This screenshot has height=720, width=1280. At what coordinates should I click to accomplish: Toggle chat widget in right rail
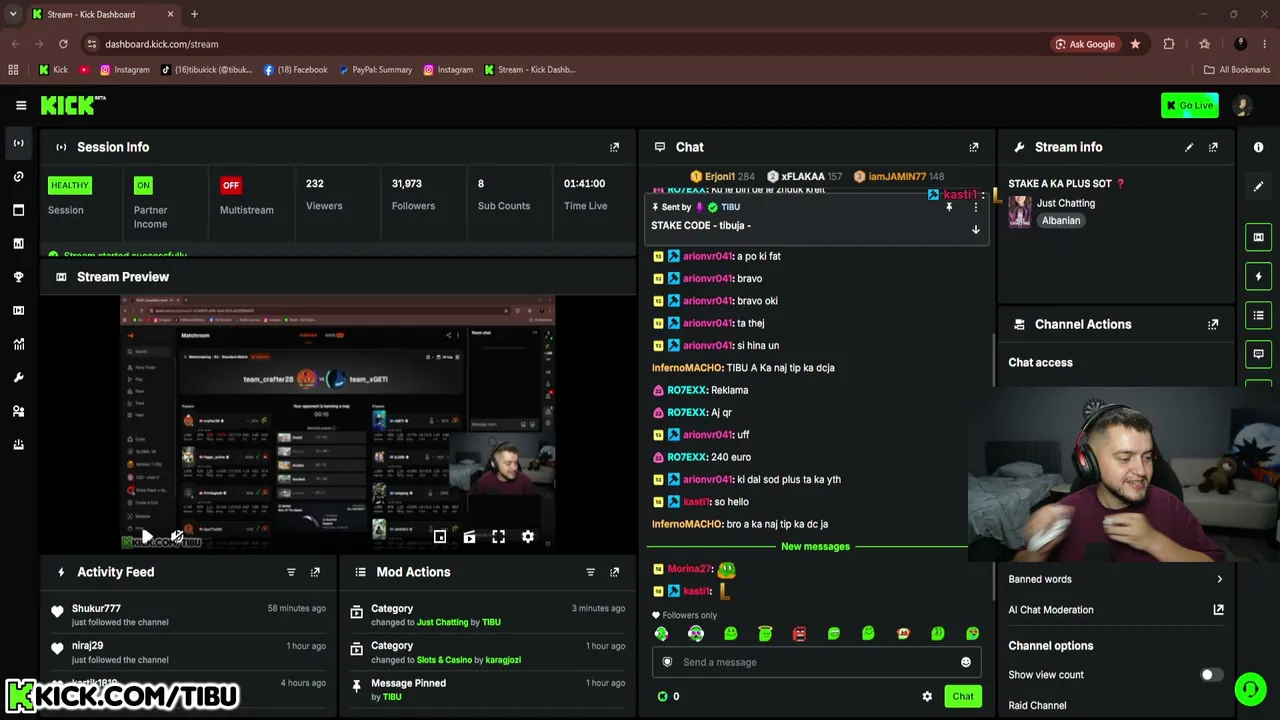click(1258, 354)
